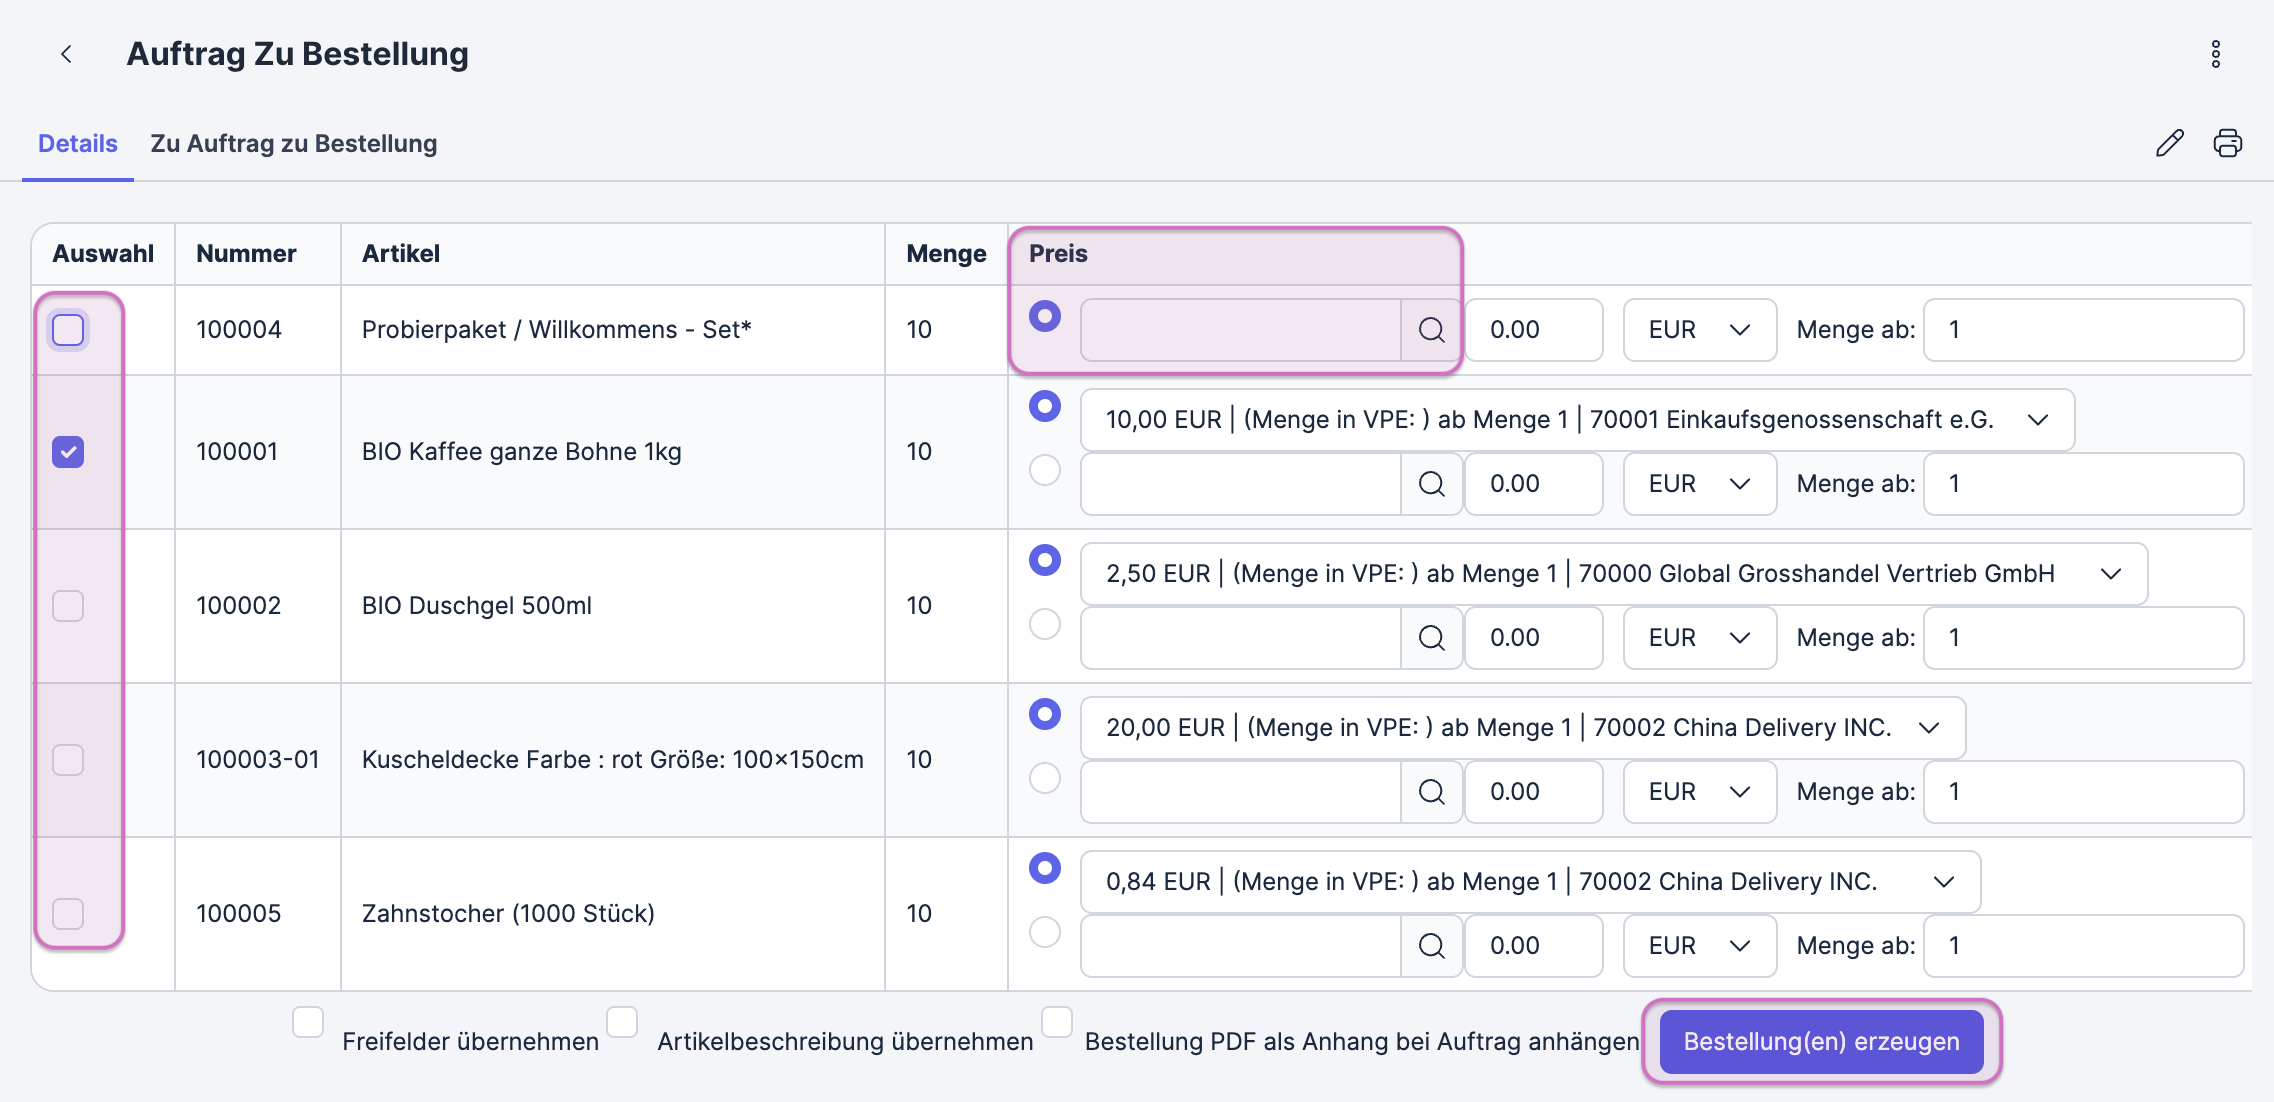
Task: Uncheck the BIO Kaffee ganze Bohne checkbox
Action: 68,452
